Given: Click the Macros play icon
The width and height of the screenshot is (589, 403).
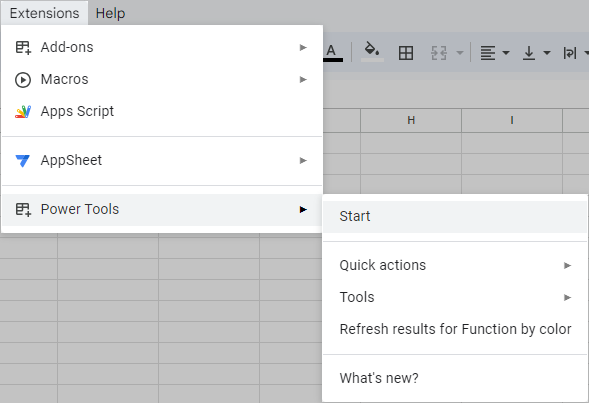Looking at the screenshot, I should click(x=23, y=80).
